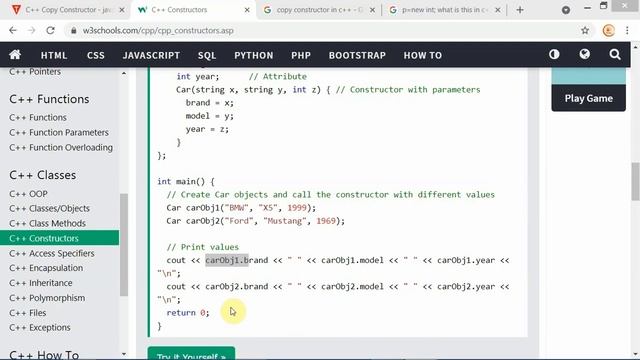Click the sidebar scrollbar thumb
The width and height of the screenshot is (640, 360).
coord(124,245)
